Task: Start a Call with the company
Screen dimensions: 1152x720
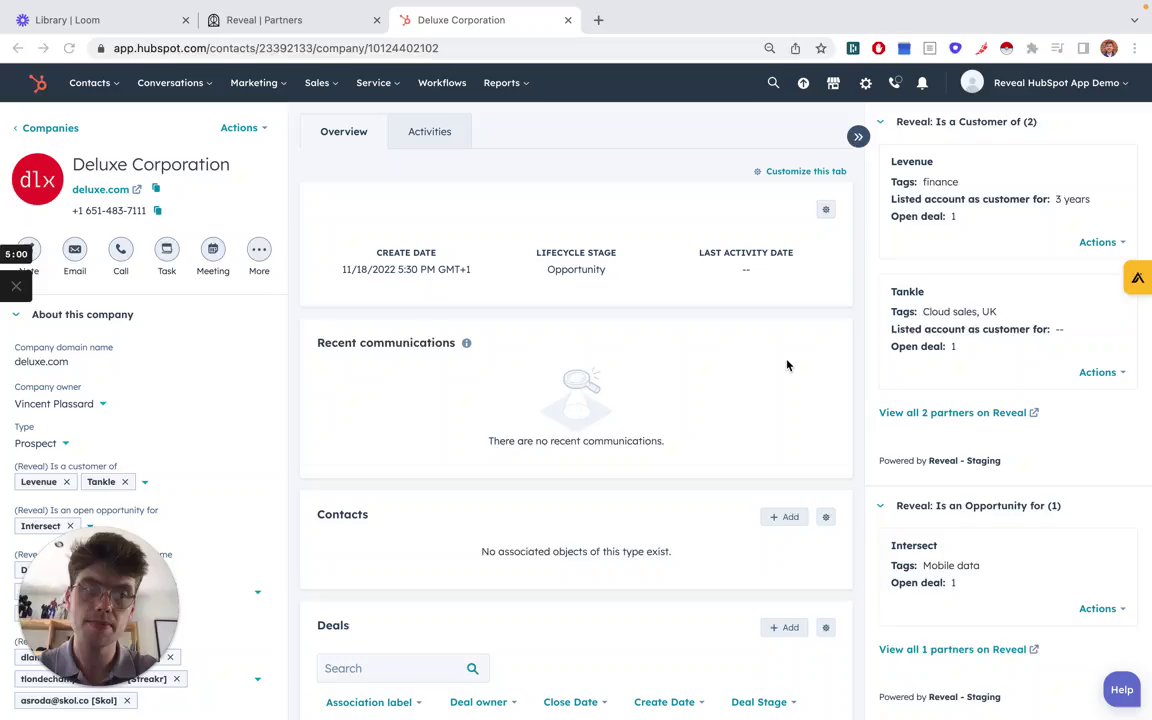Action: tap(120, 249)
